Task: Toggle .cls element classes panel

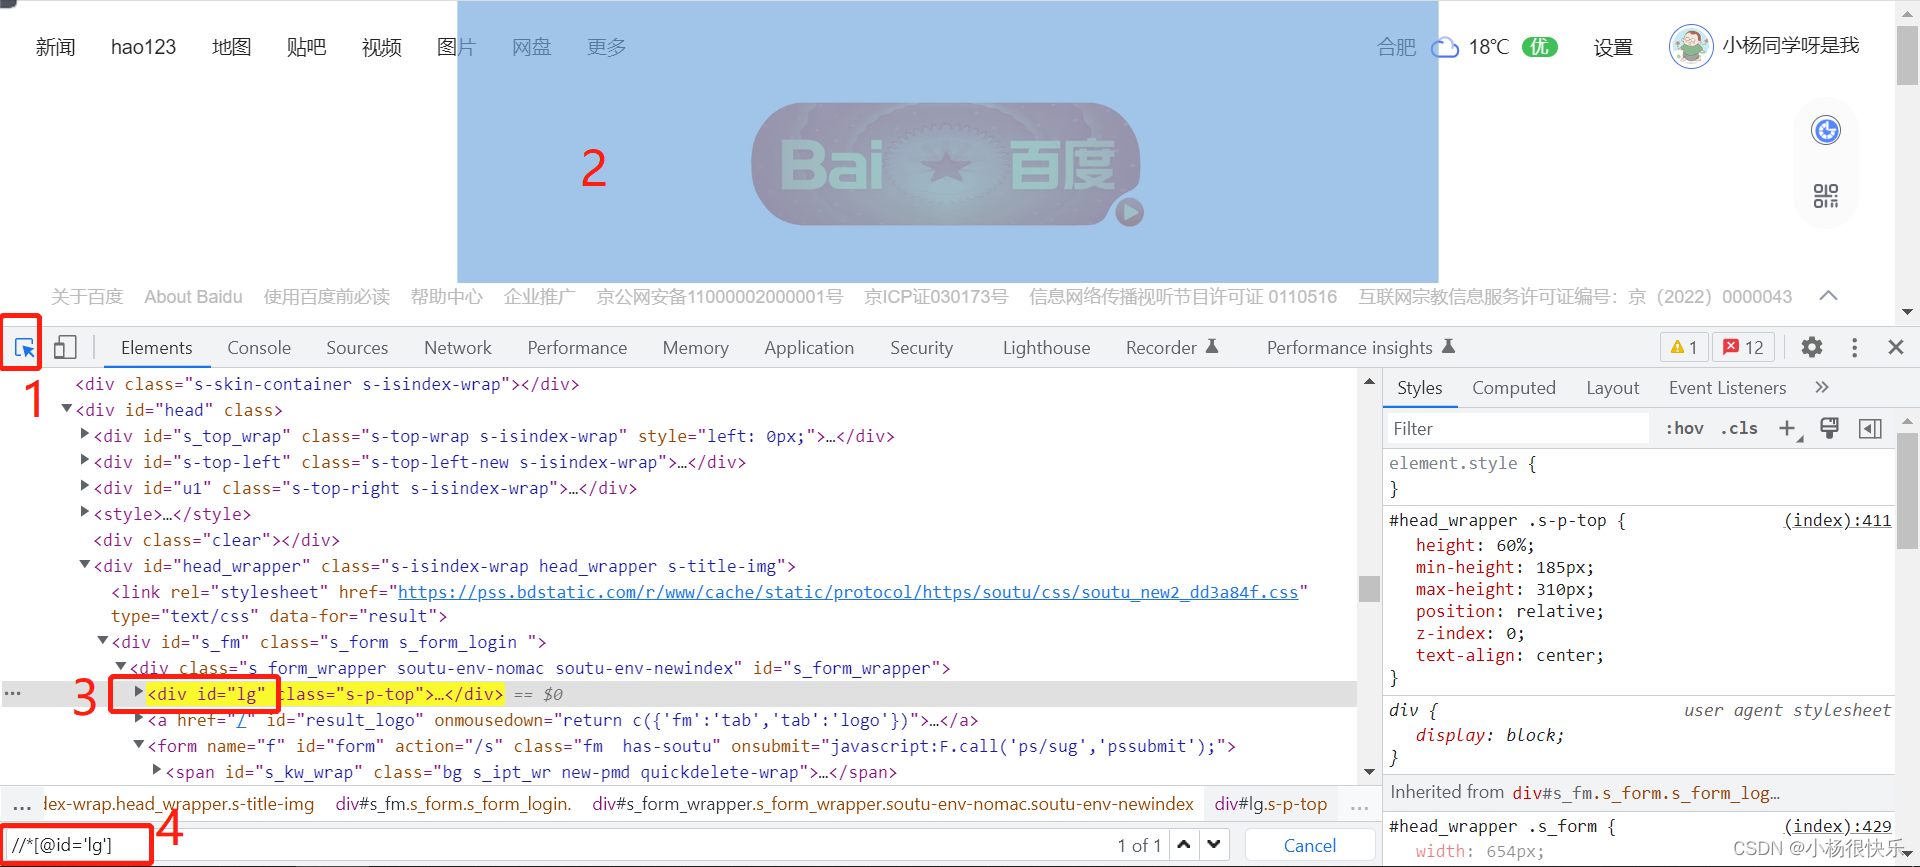Action: click(x=1739, y=428)
